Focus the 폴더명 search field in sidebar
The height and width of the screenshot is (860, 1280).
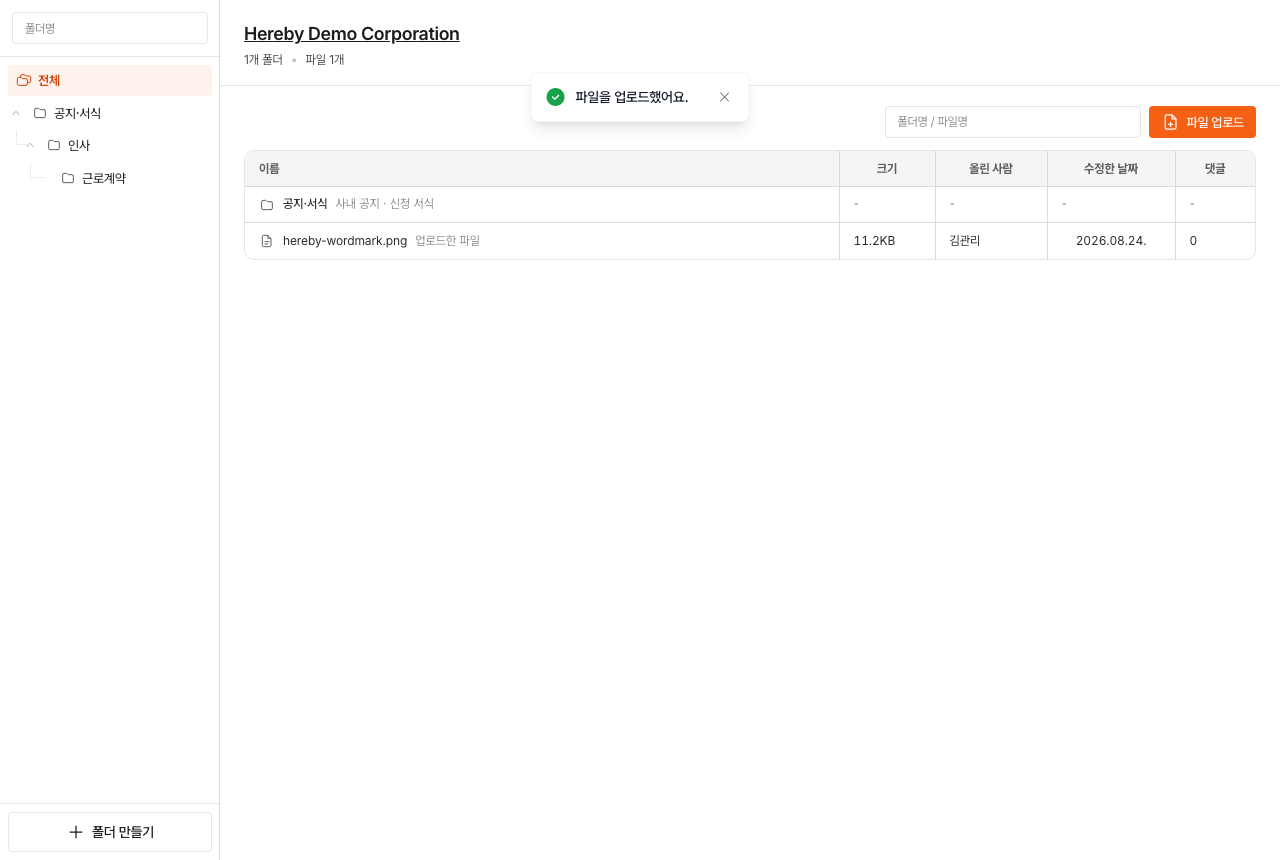(x=110, y=28)
